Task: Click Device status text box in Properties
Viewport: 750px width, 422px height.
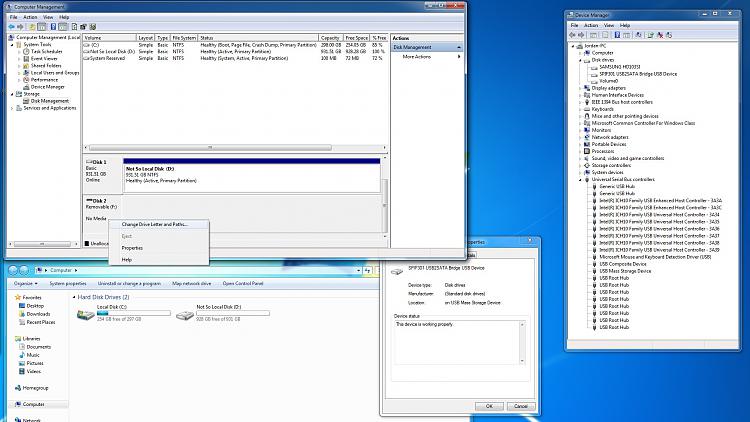Action: coord(460,343)
